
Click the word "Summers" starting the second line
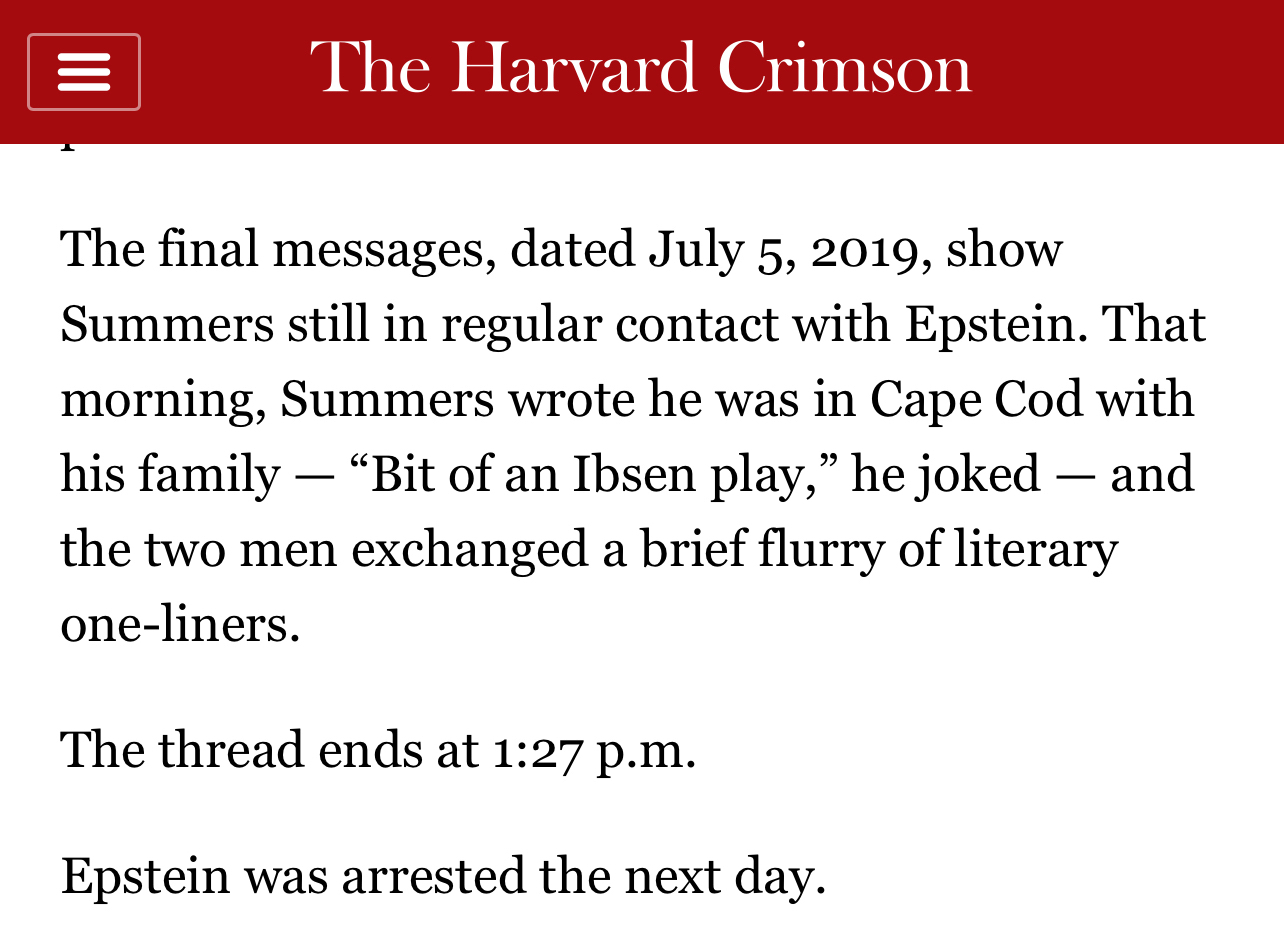click(166, 324)
